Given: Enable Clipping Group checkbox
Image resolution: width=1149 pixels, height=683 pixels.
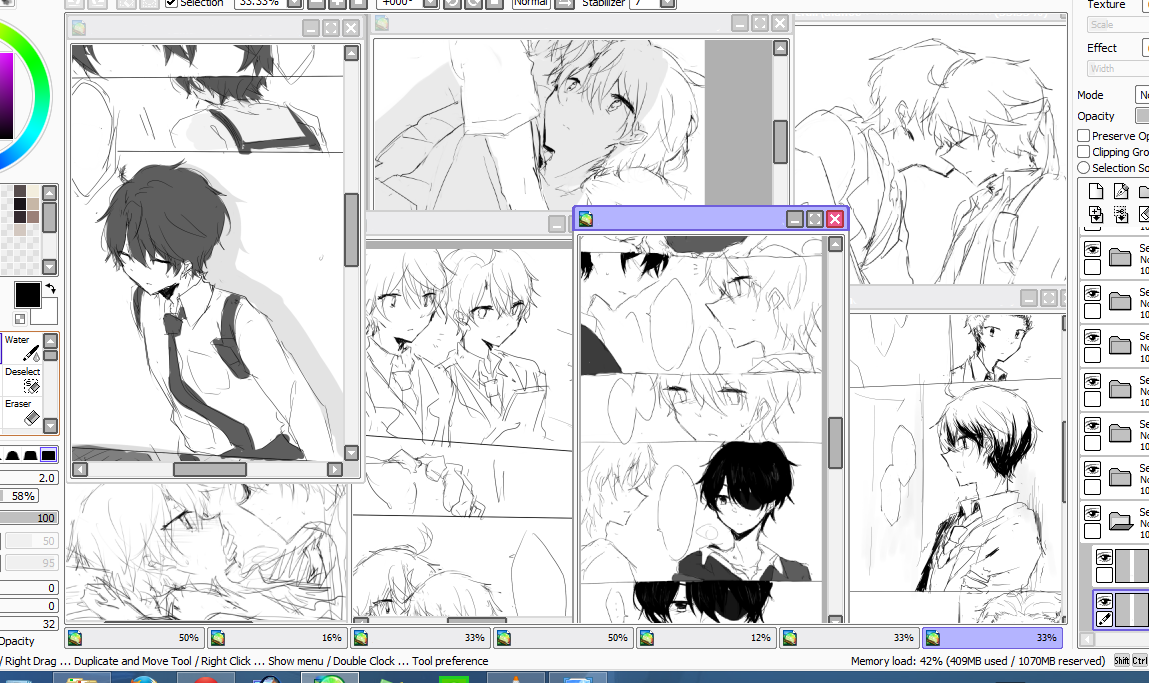Looking at the screenshot, I should 1084,152.
